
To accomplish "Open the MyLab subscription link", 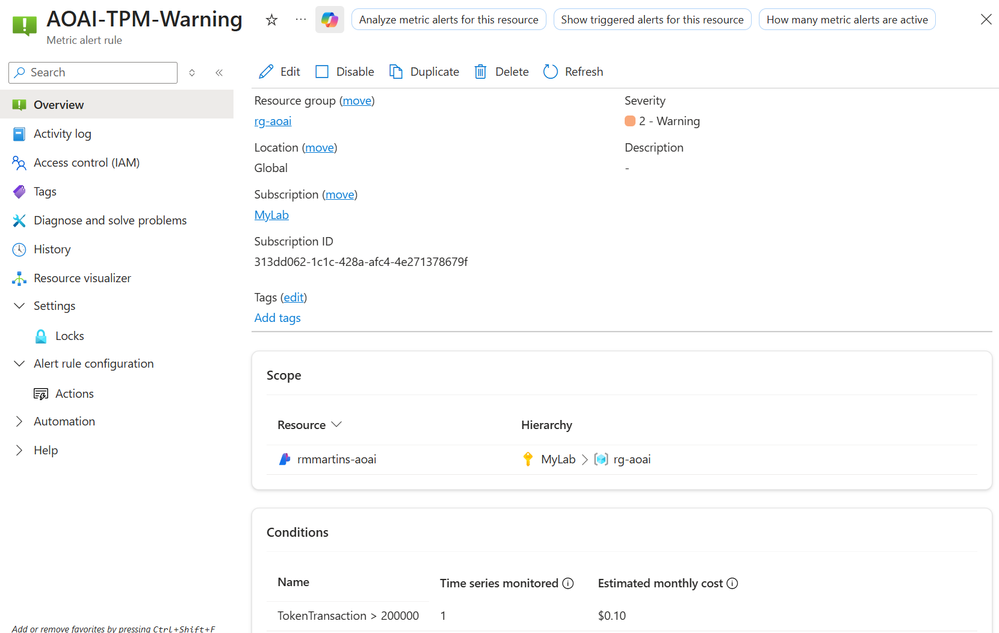I will coord(271,215).
